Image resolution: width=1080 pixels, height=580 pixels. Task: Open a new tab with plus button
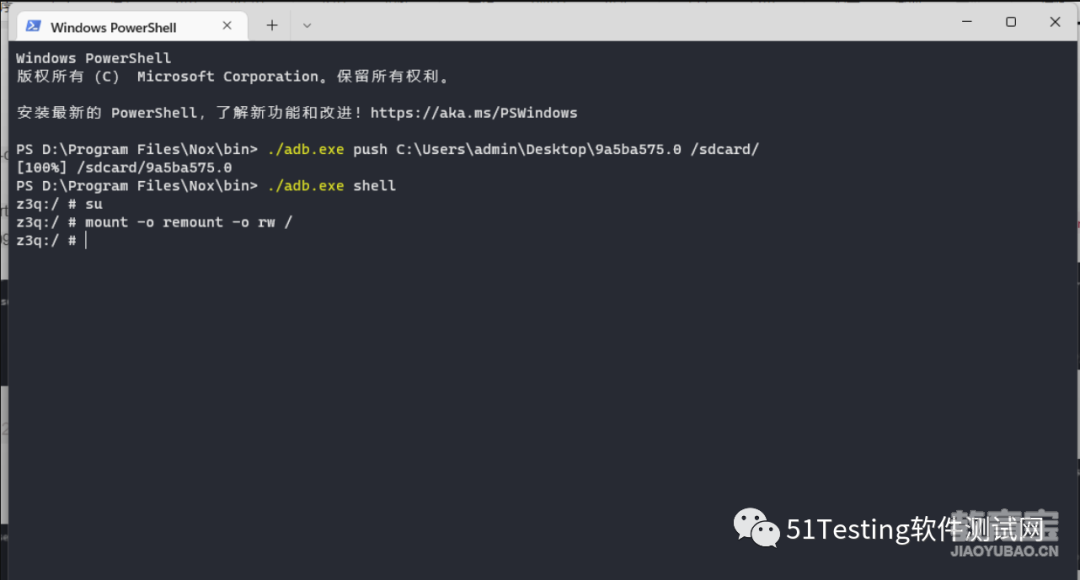[272, 25]
